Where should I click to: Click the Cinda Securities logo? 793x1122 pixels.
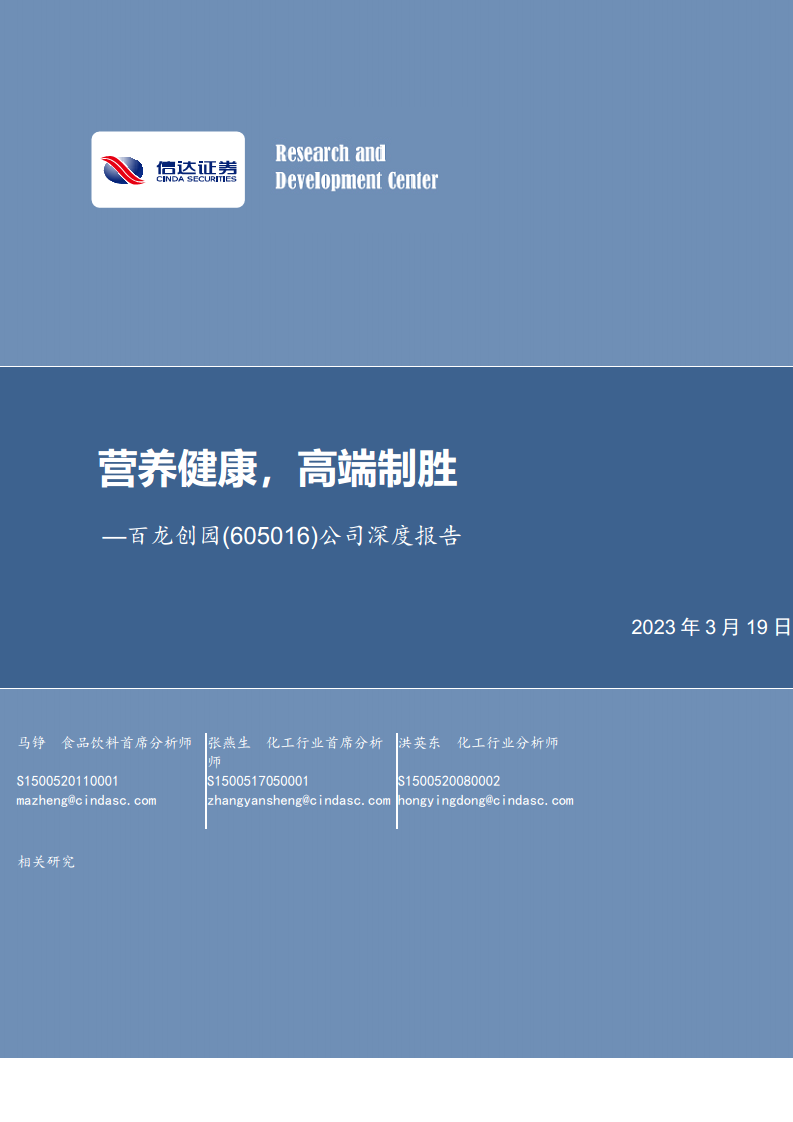coord(168,170)
